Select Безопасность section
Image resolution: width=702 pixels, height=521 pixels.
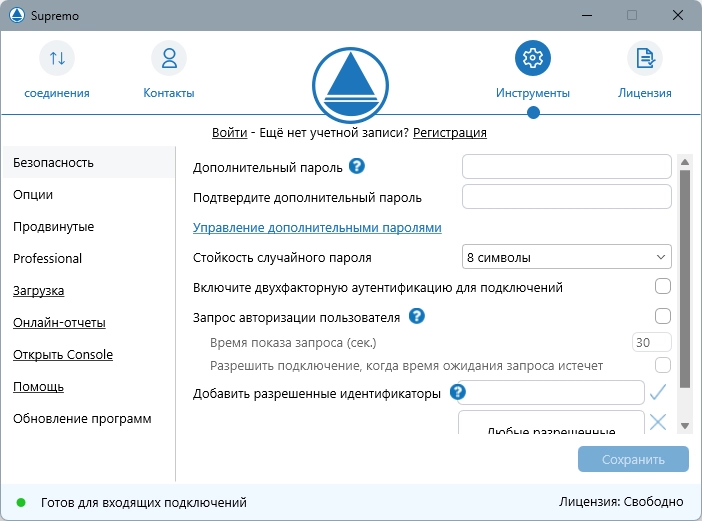89,162
